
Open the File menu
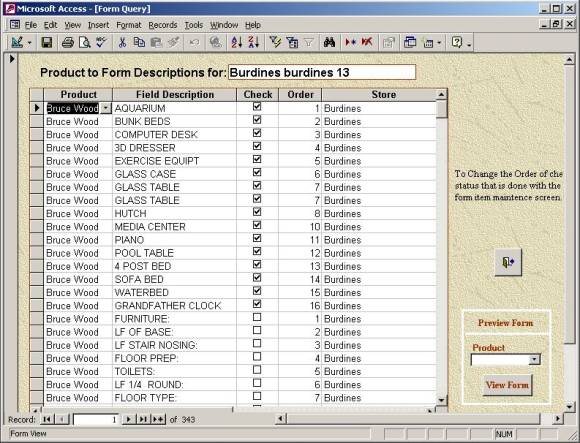31,25
